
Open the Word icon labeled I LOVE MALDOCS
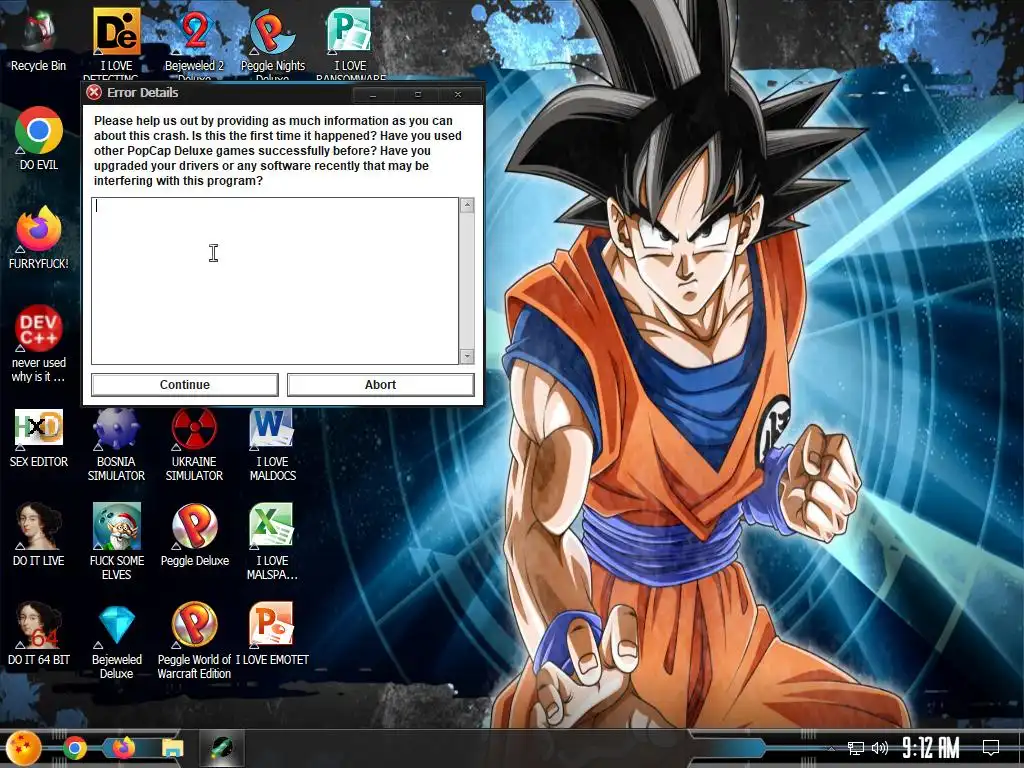pos(272,428)
